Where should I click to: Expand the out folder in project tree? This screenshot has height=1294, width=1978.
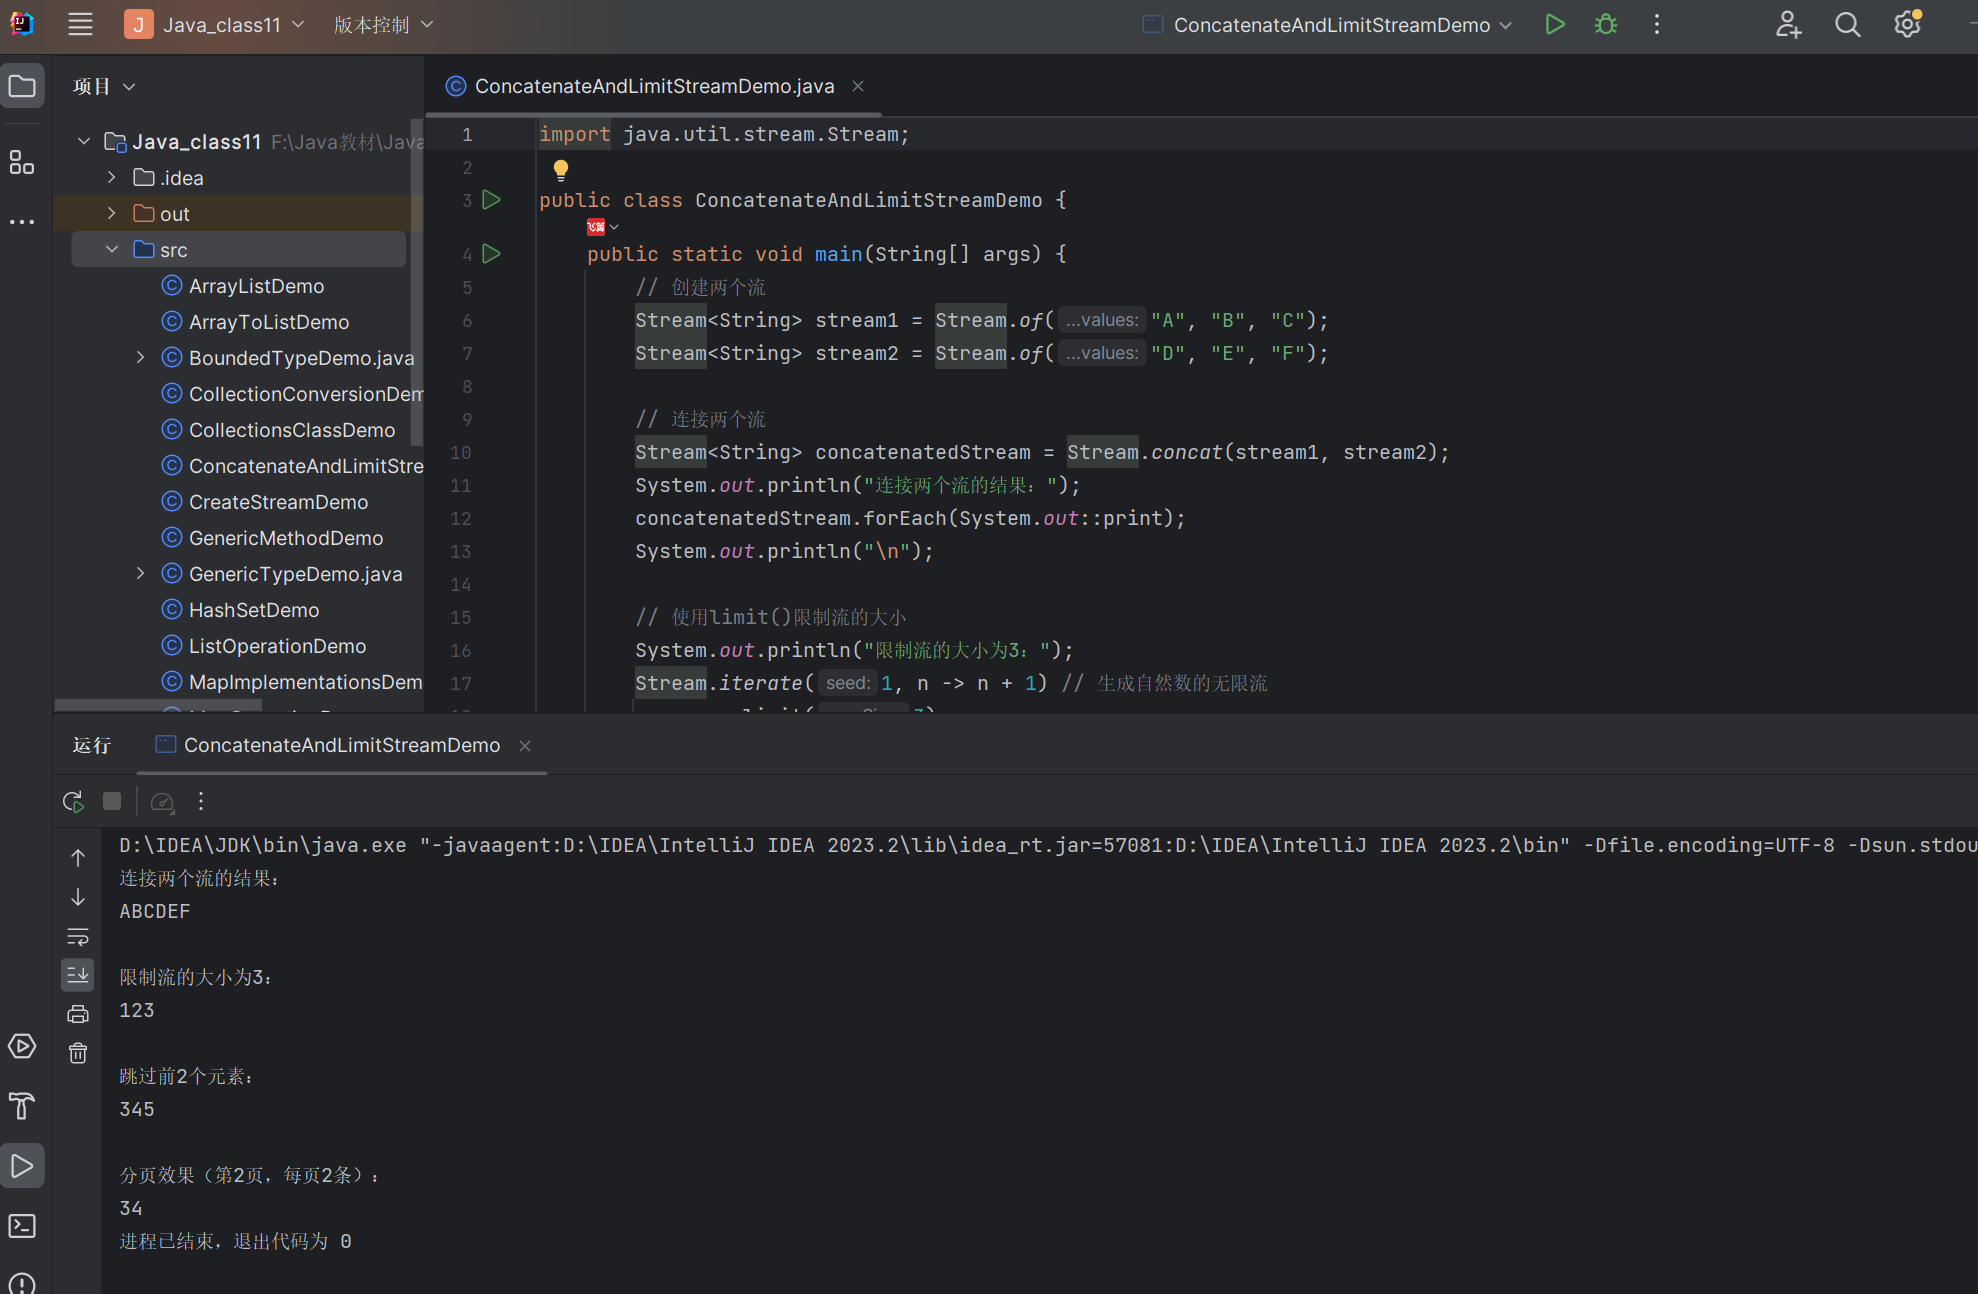point(112,214)
